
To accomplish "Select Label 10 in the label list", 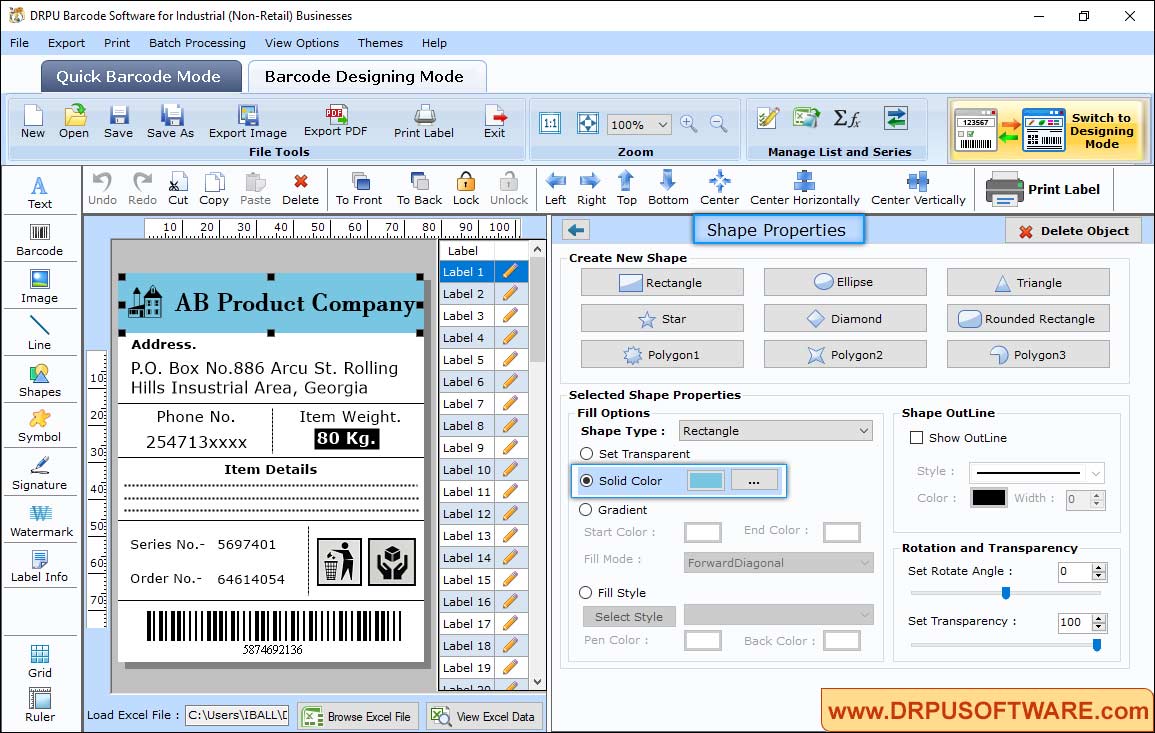I will click(466, 469).
